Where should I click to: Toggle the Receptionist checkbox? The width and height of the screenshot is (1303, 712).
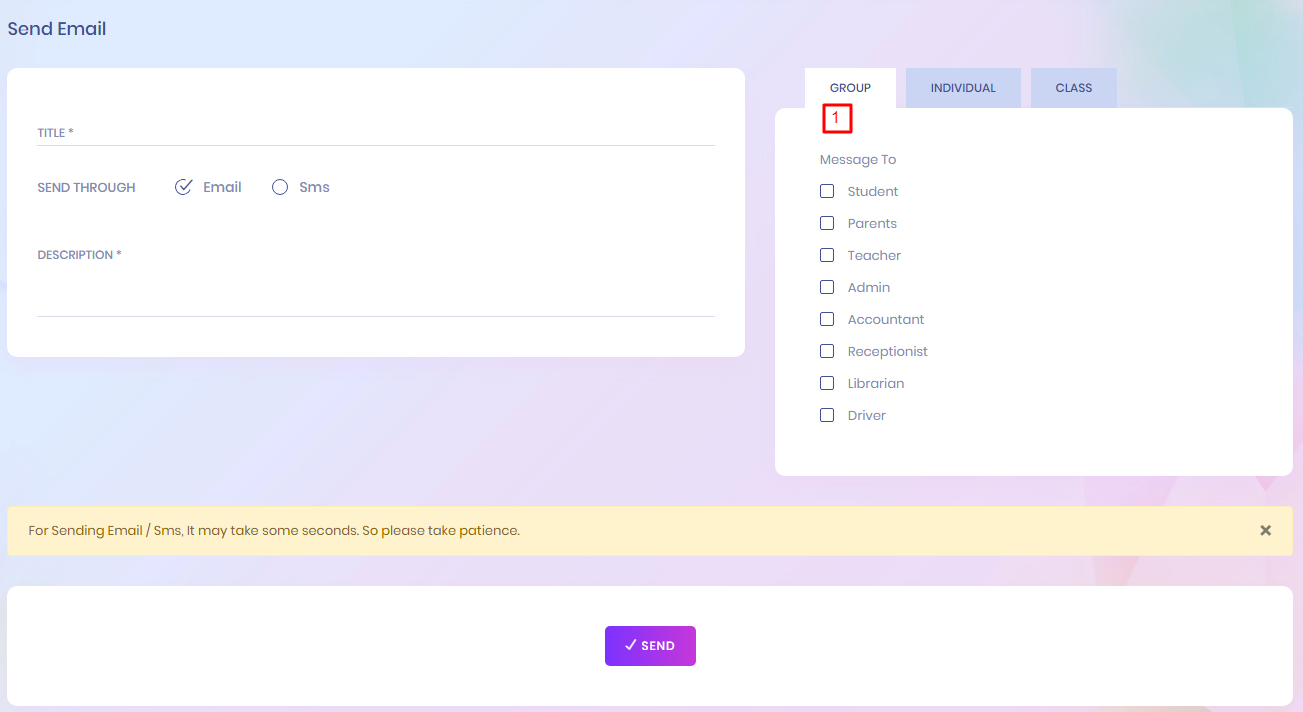pyautogui.click(x=827, y=351)
